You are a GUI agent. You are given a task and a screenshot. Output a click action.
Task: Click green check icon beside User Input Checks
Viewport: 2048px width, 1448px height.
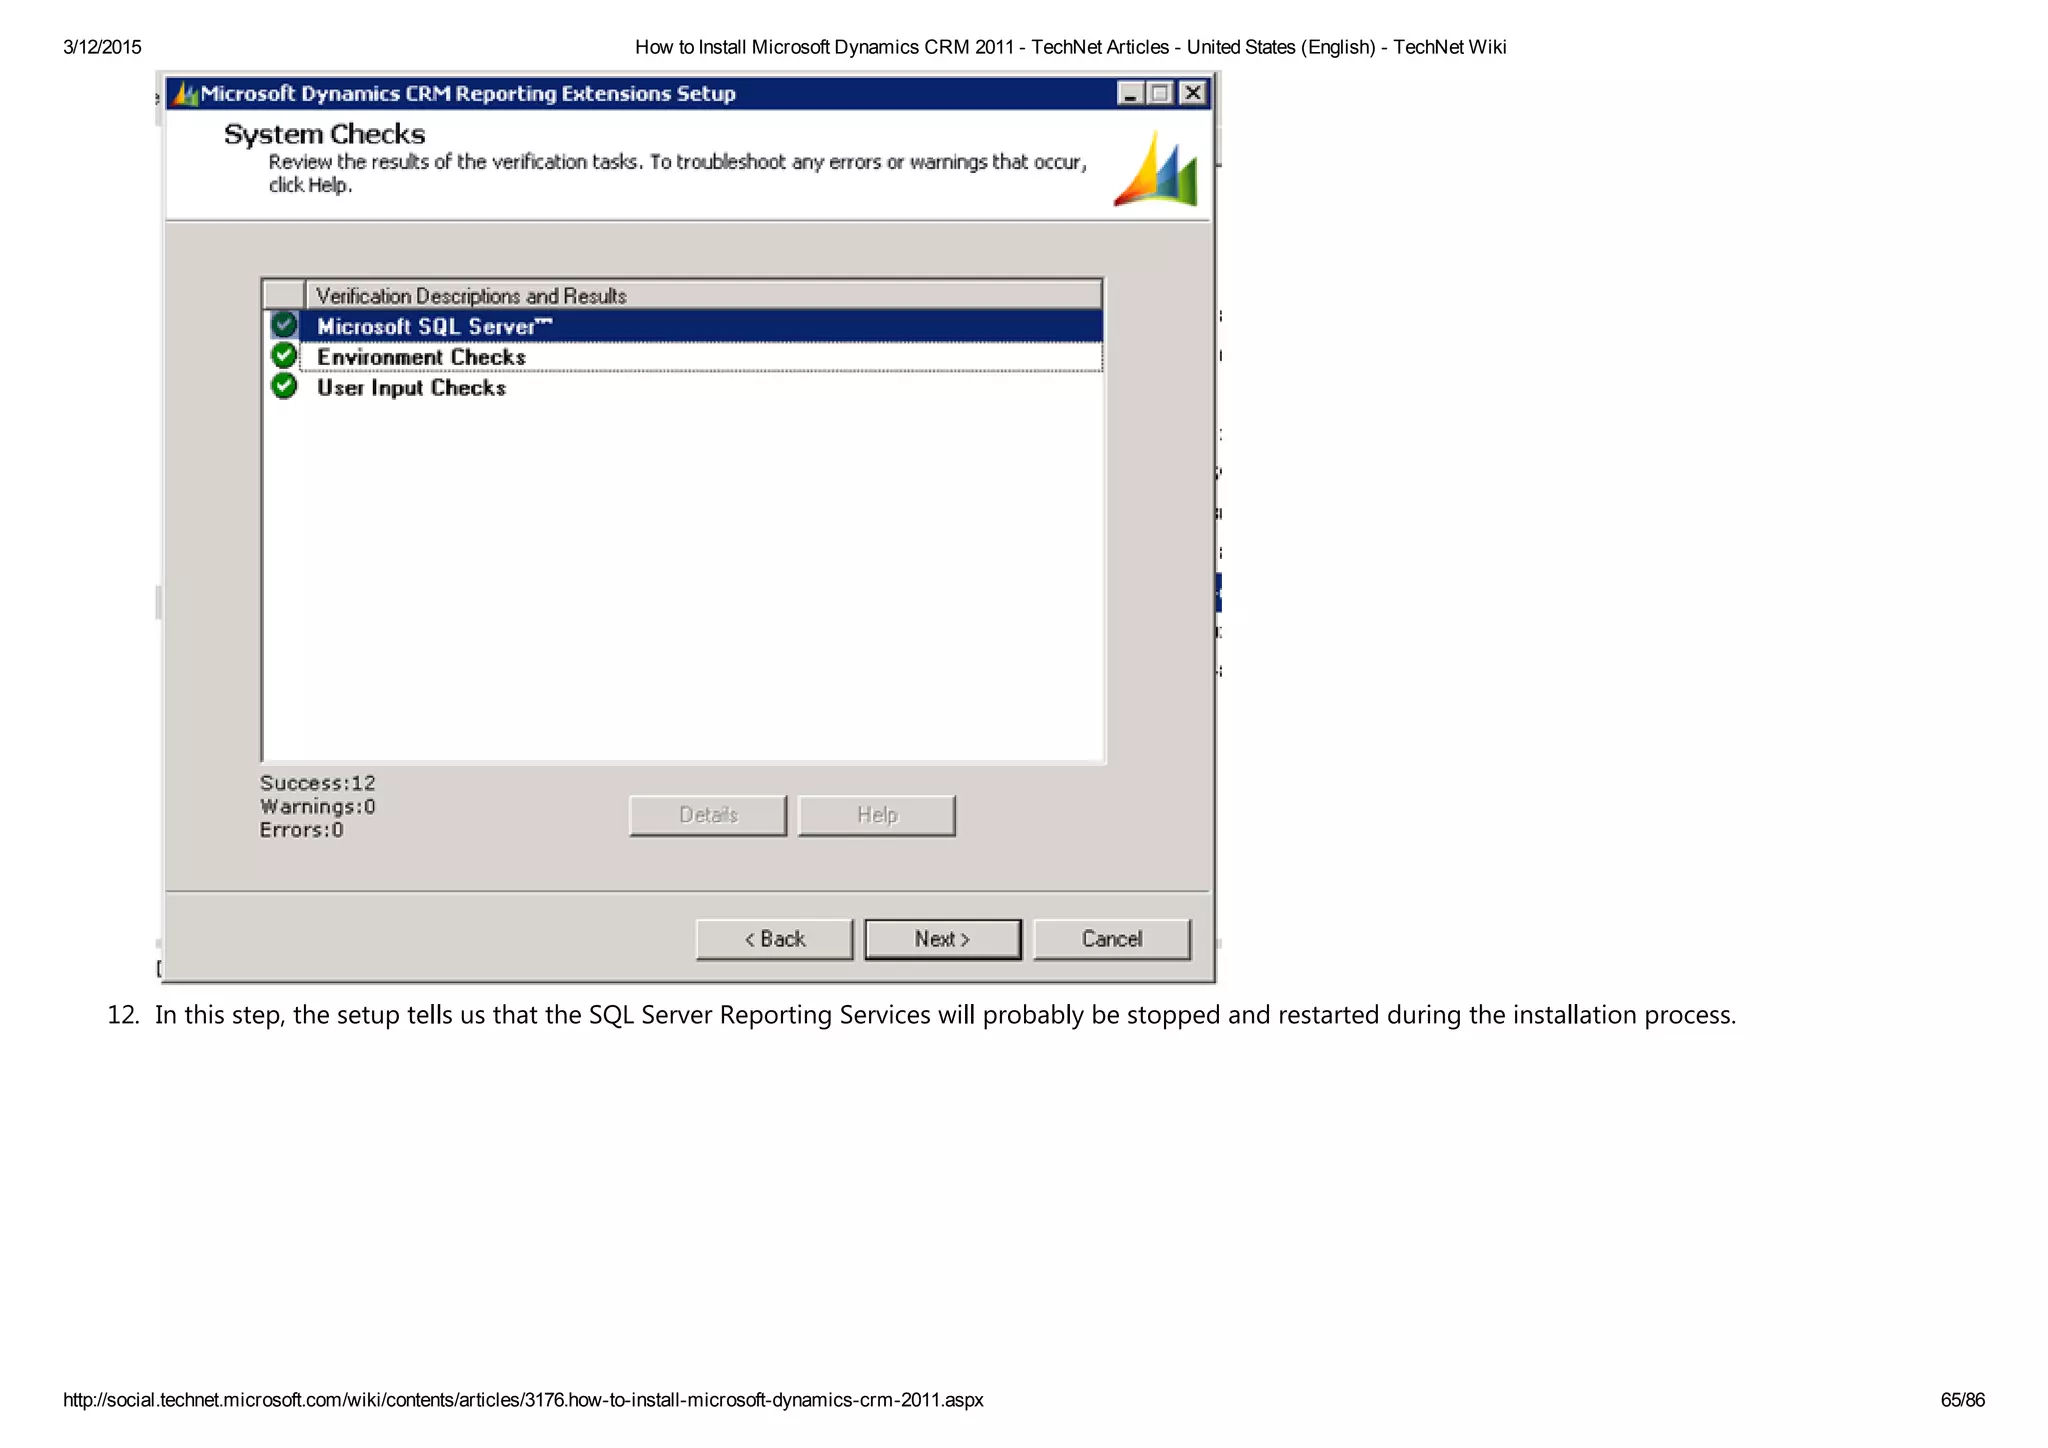(284, 386)
